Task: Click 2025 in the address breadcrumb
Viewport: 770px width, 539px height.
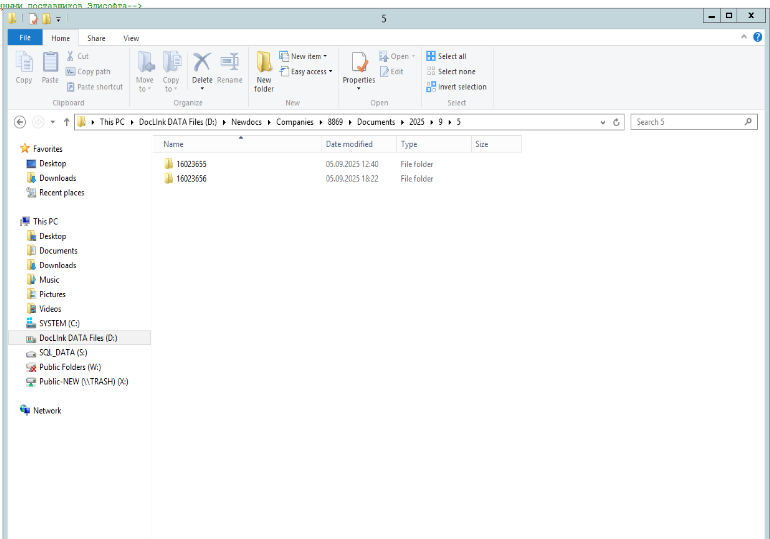Action: click(417, 122)
